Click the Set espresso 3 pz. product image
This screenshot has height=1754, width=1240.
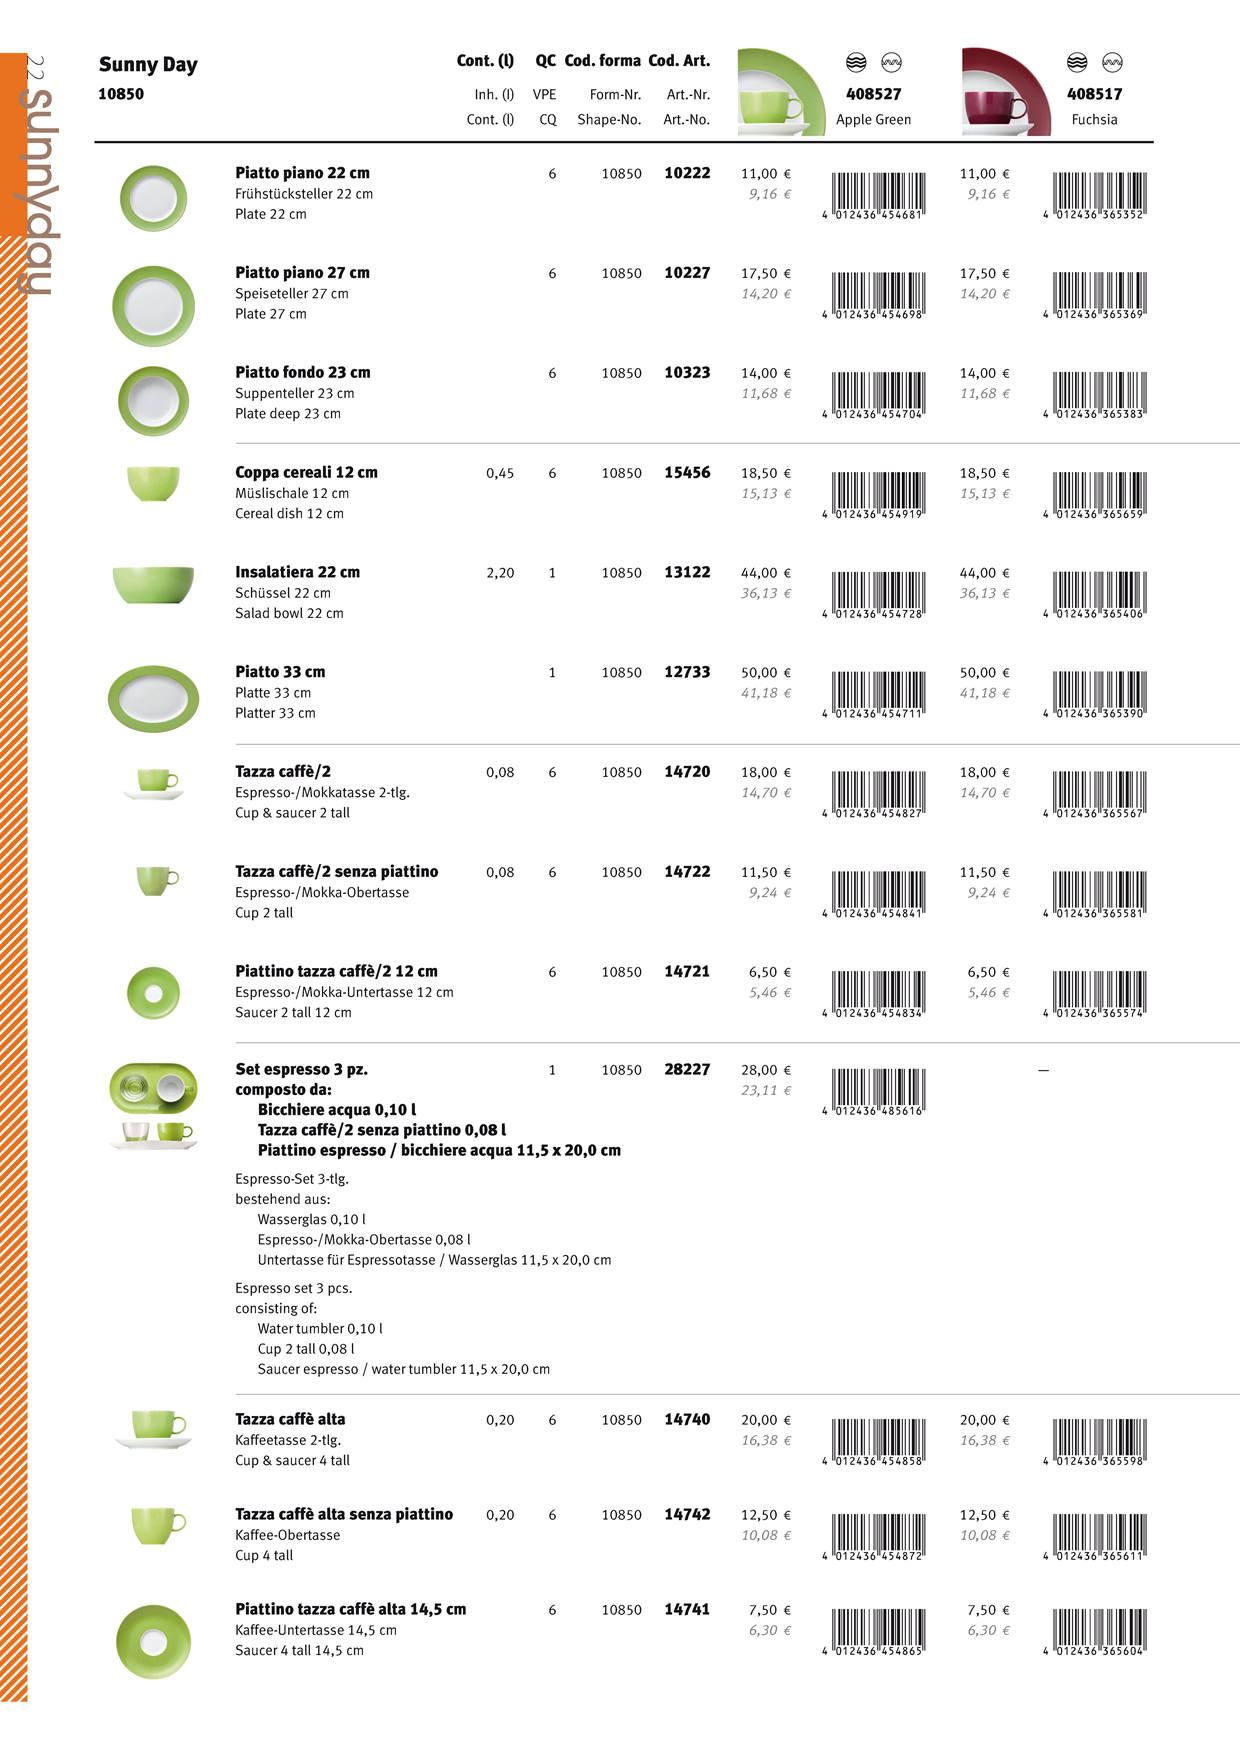pos(153,1106)
